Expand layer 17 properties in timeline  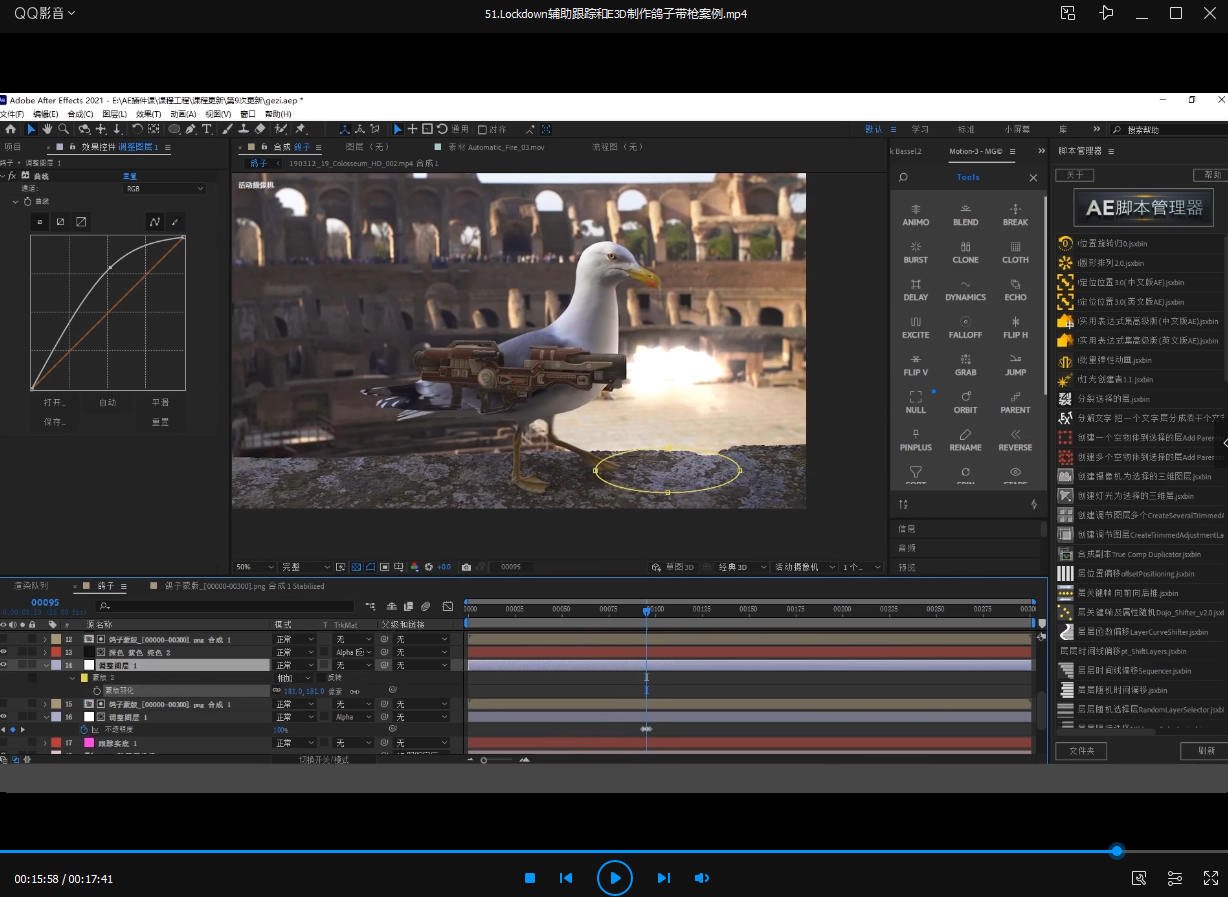[45, 743]
